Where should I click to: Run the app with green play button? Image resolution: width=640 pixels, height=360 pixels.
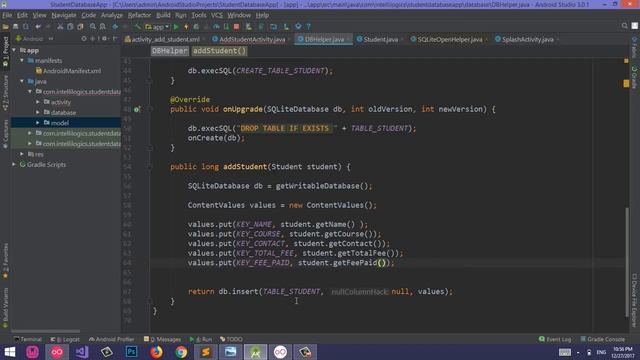[176, 27]
